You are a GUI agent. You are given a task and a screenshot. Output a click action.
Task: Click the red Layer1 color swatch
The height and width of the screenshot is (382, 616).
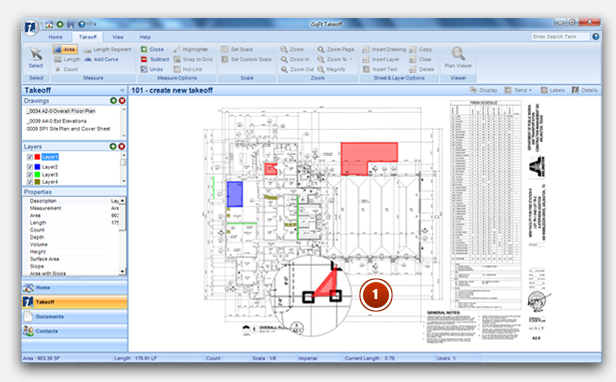[37, 157]
